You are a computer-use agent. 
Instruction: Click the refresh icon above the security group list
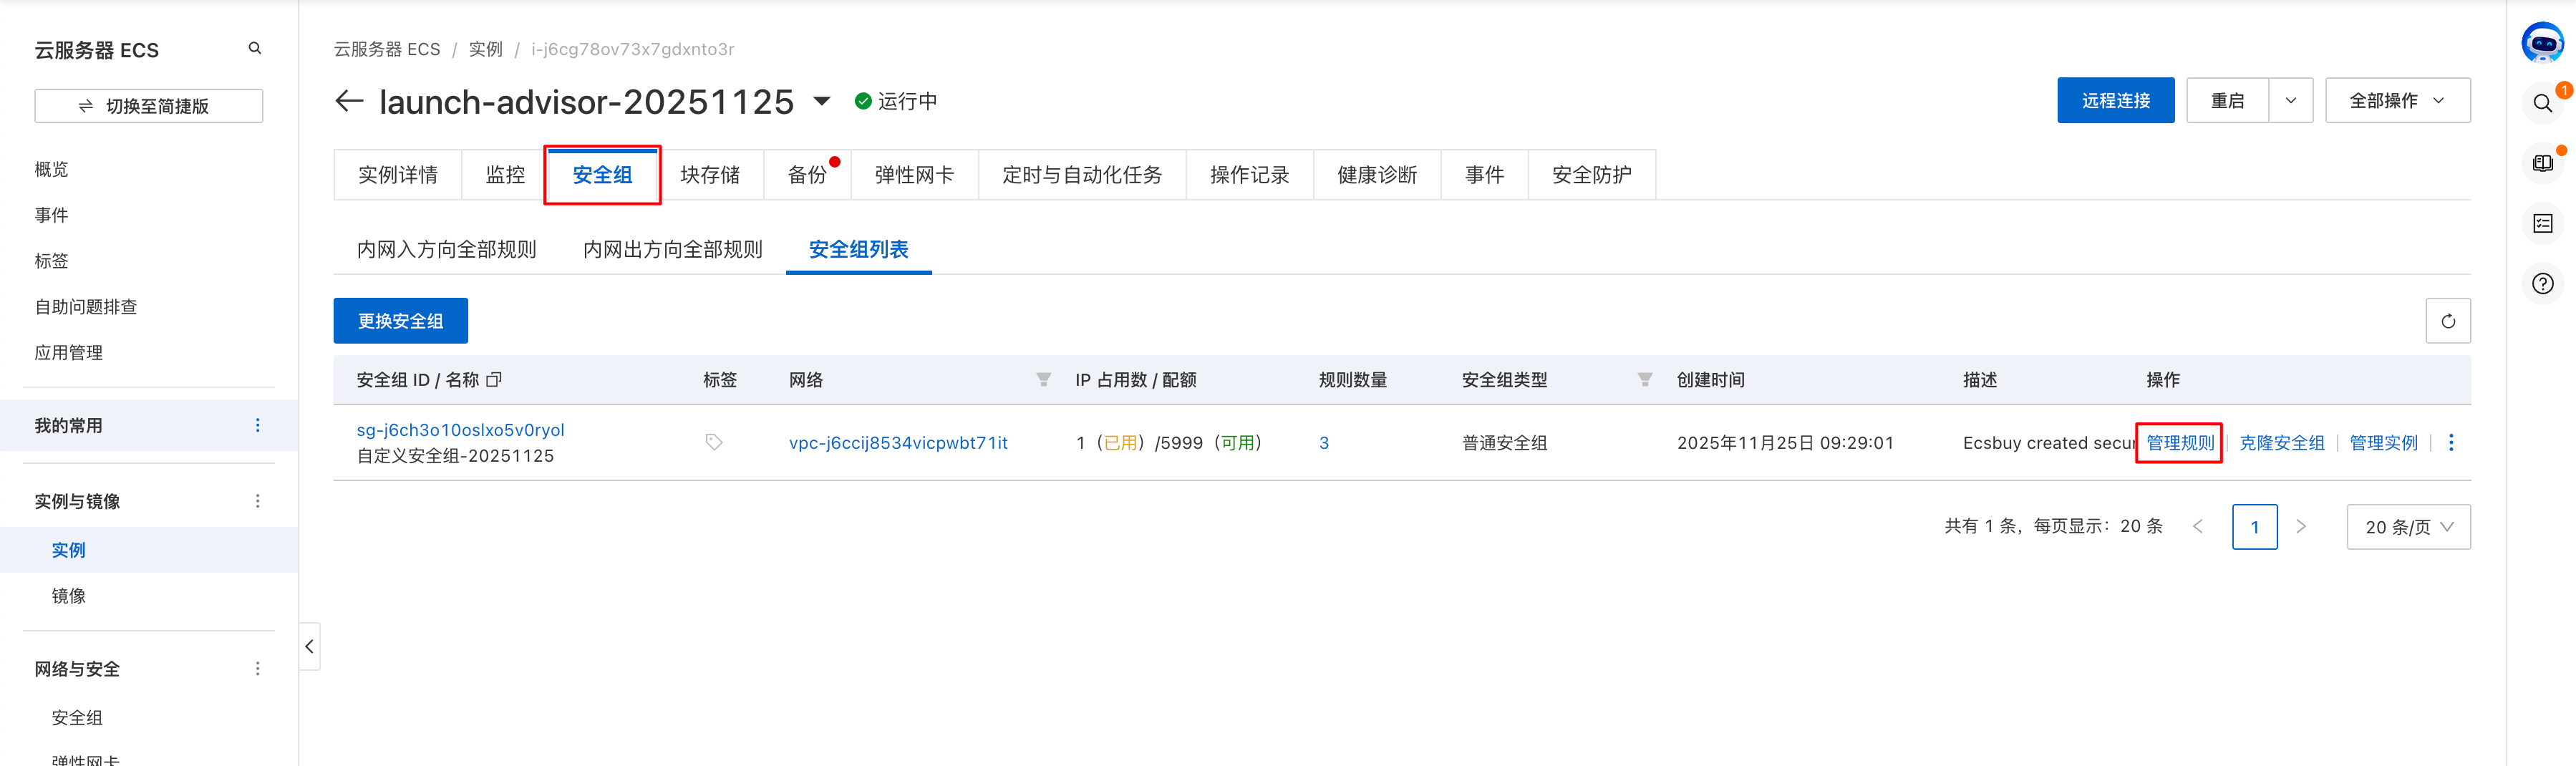(x=2448, y=321)
